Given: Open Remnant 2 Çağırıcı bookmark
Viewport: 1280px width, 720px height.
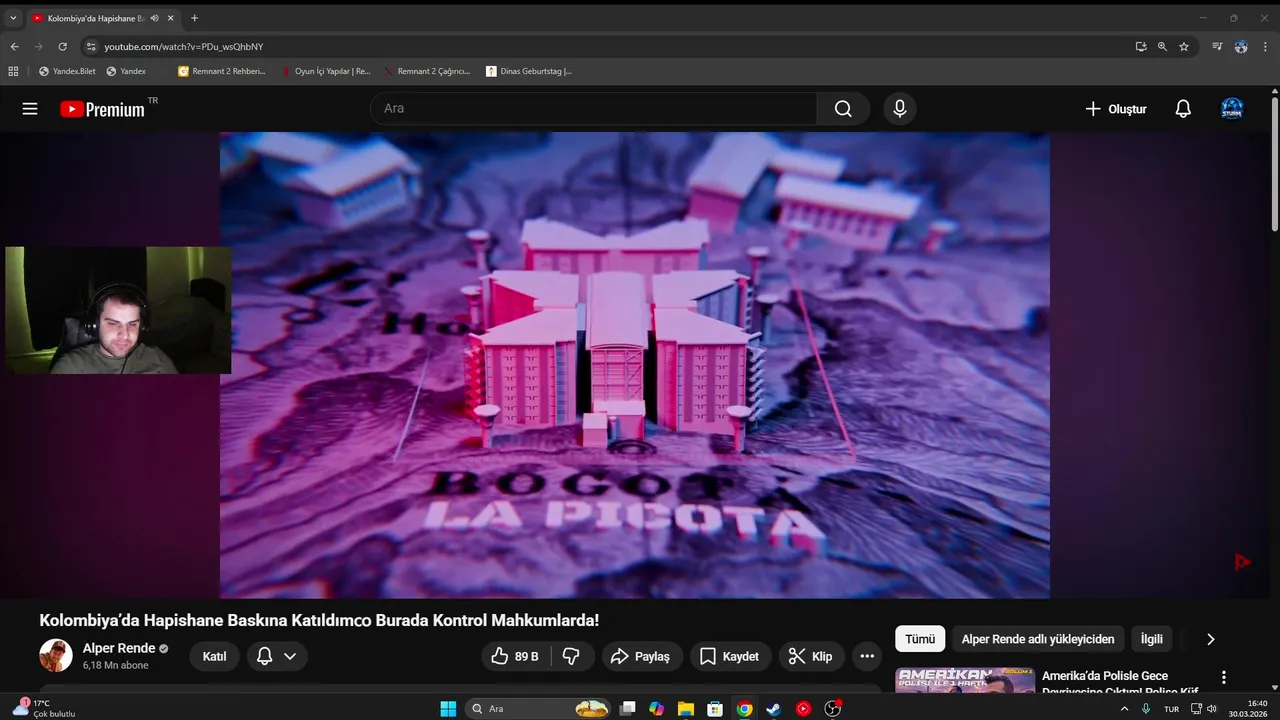Looking at the screenshot, I should click(428, 71).
